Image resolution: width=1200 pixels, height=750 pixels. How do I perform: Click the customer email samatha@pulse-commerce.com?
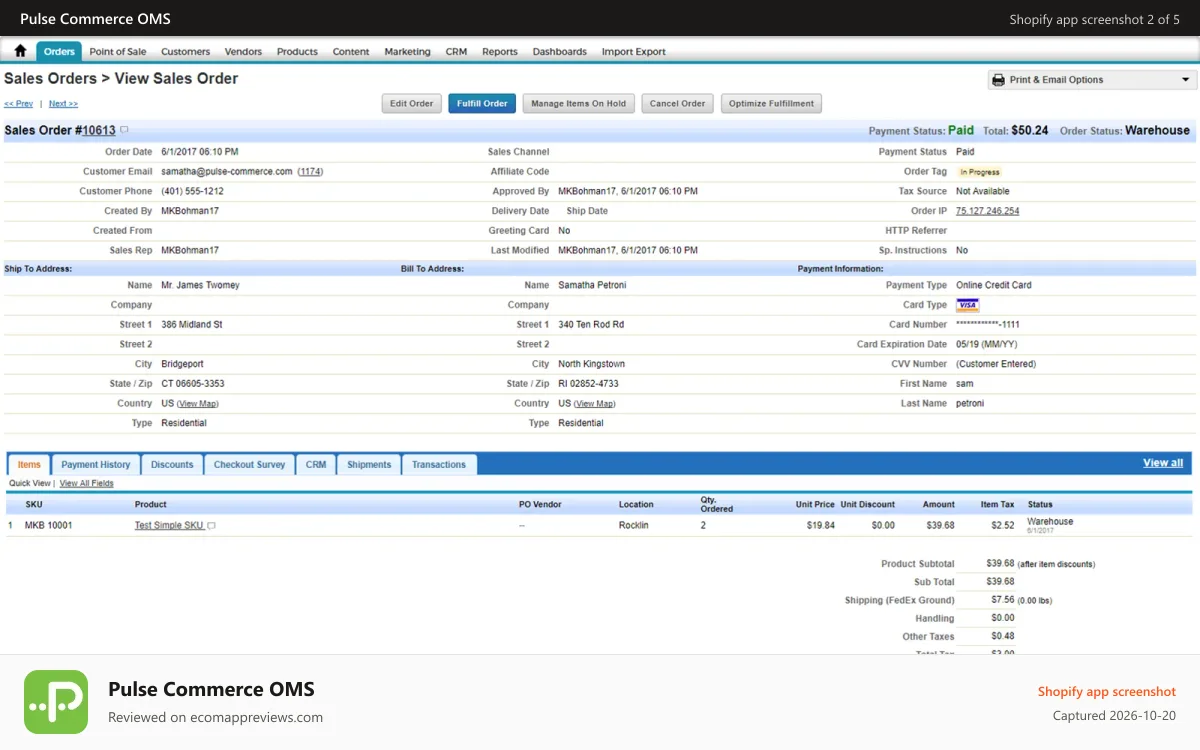tap(227, 172)
